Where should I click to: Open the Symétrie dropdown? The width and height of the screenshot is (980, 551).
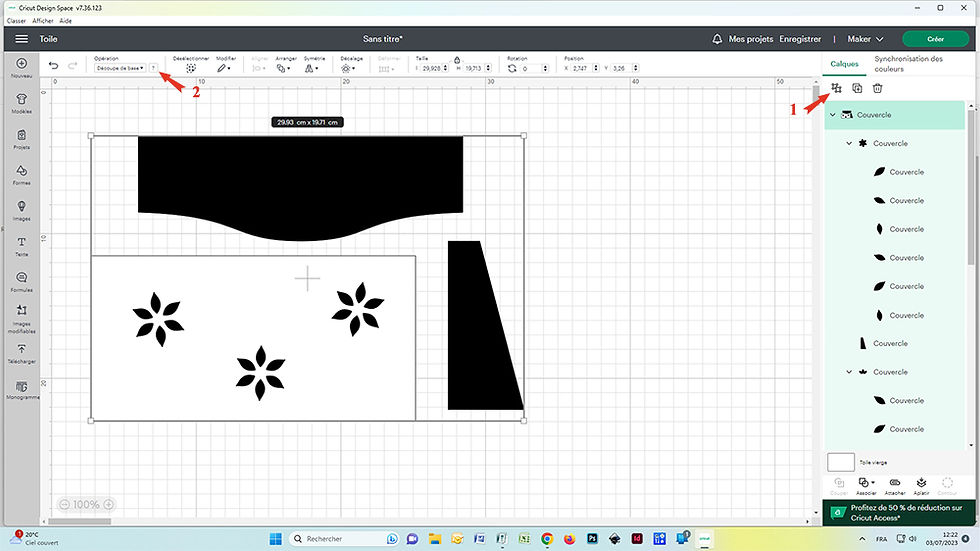pyautogui.click(x=311, y=68)
